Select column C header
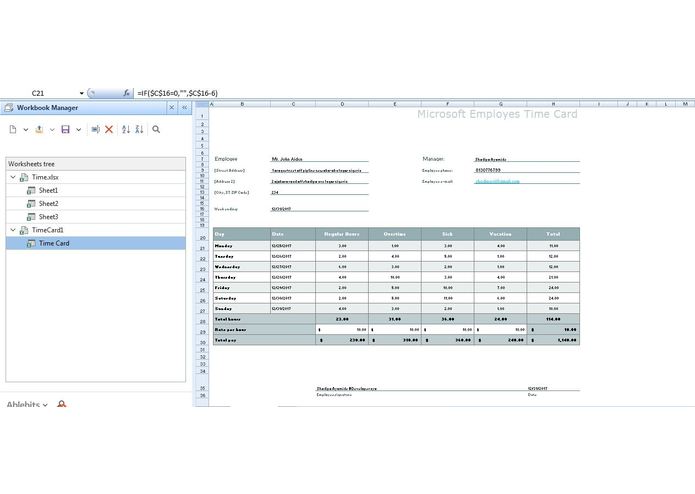The height and width of the screenshot is (494, 695). click(293, 104)
